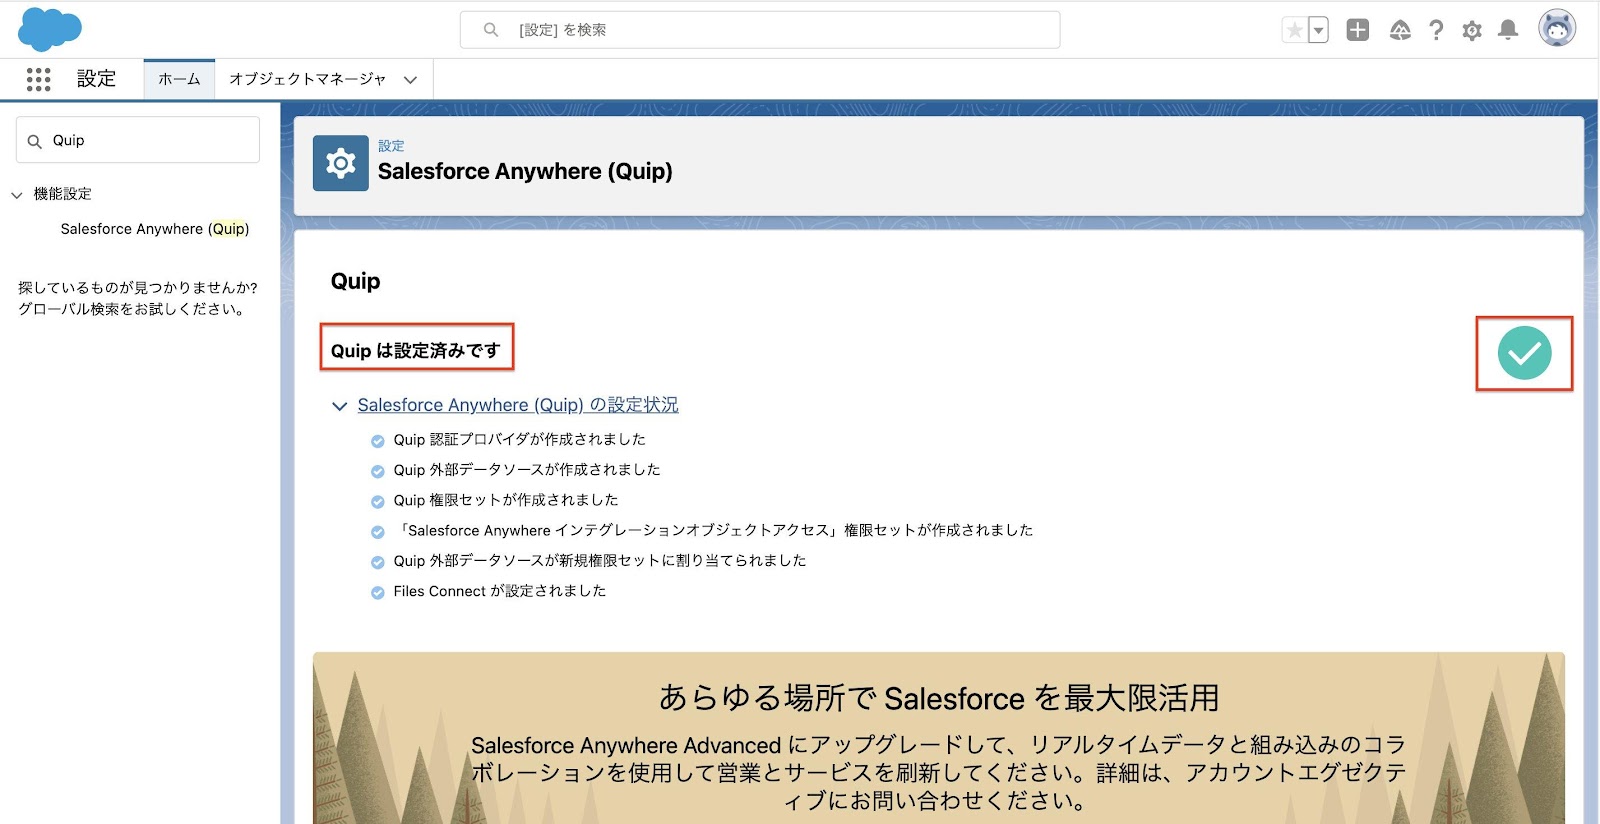Screen dimensions: 1600x824
Task: Open the Salesforce Anywhere (Quip) の設定状況 link
Action: [x=518, y=405]
